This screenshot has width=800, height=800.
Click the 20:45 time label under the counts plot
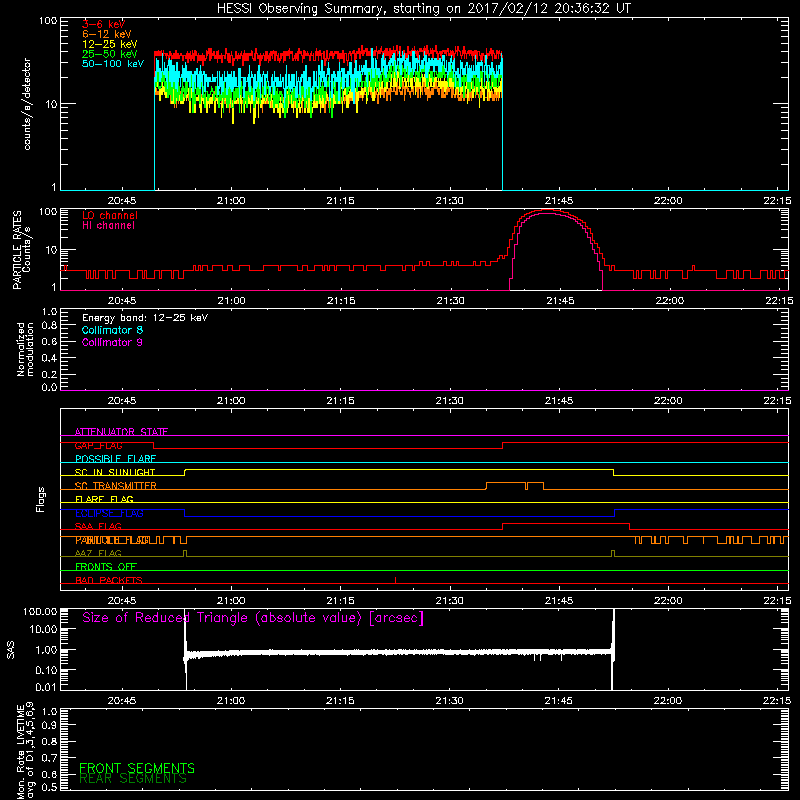pyautogui.click(x=122, y=201)
